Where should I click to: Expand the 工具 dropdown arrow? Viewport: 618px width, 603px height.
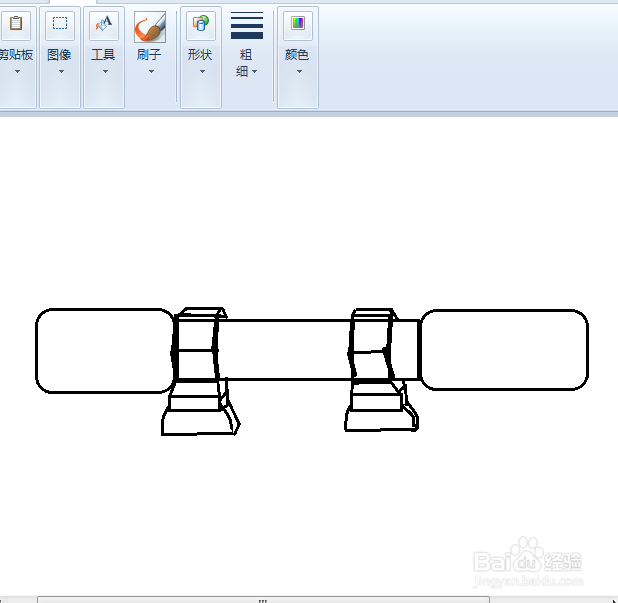point(105,72)
